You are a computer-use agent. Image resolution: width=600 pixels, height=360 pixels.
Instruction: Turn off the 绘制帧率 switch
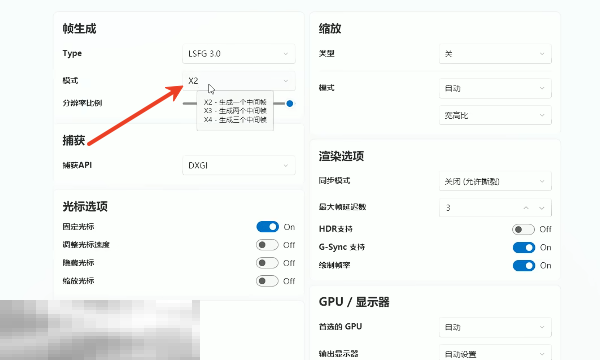tap(523, 266)
